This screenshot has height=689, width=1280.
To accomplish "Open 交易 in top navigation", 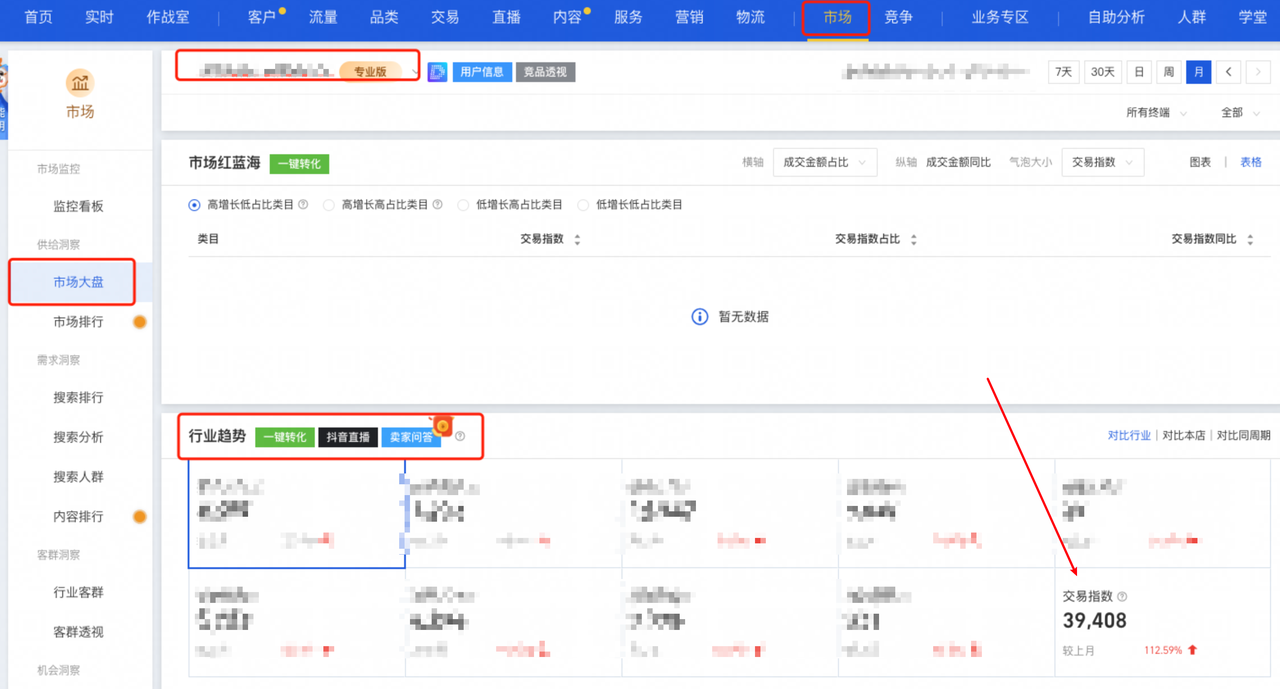I will 445,18.
